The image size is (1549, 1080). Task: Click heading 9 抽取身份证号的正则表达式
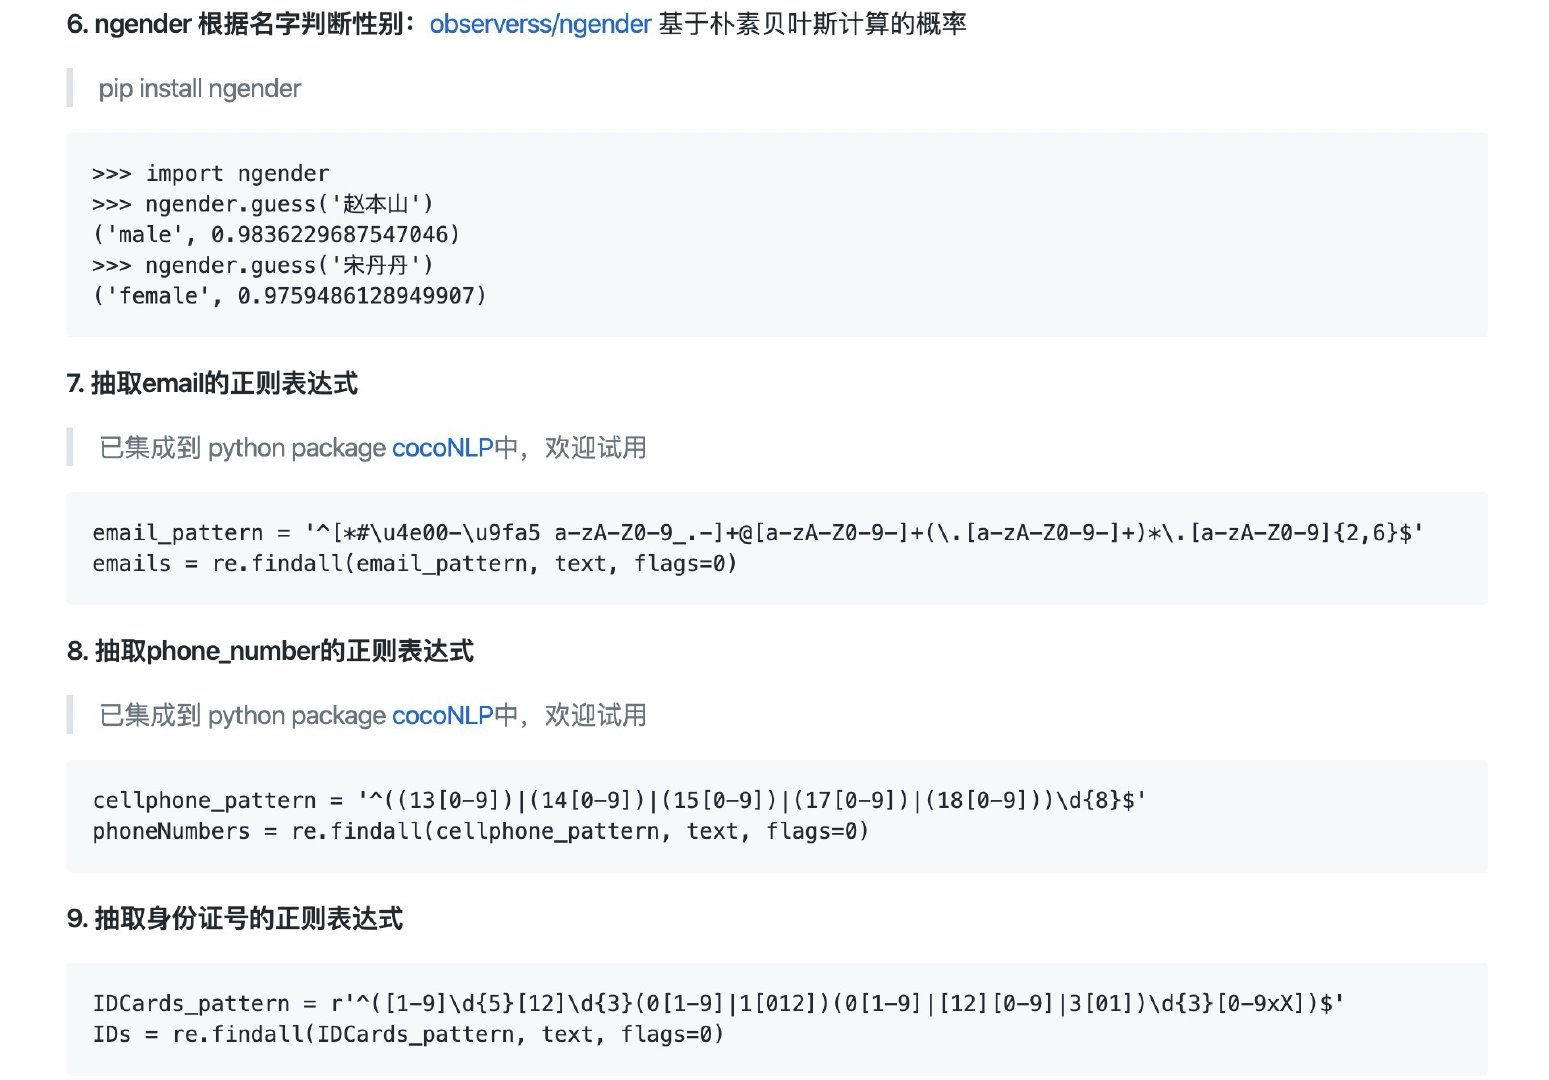tap(235, 919)
